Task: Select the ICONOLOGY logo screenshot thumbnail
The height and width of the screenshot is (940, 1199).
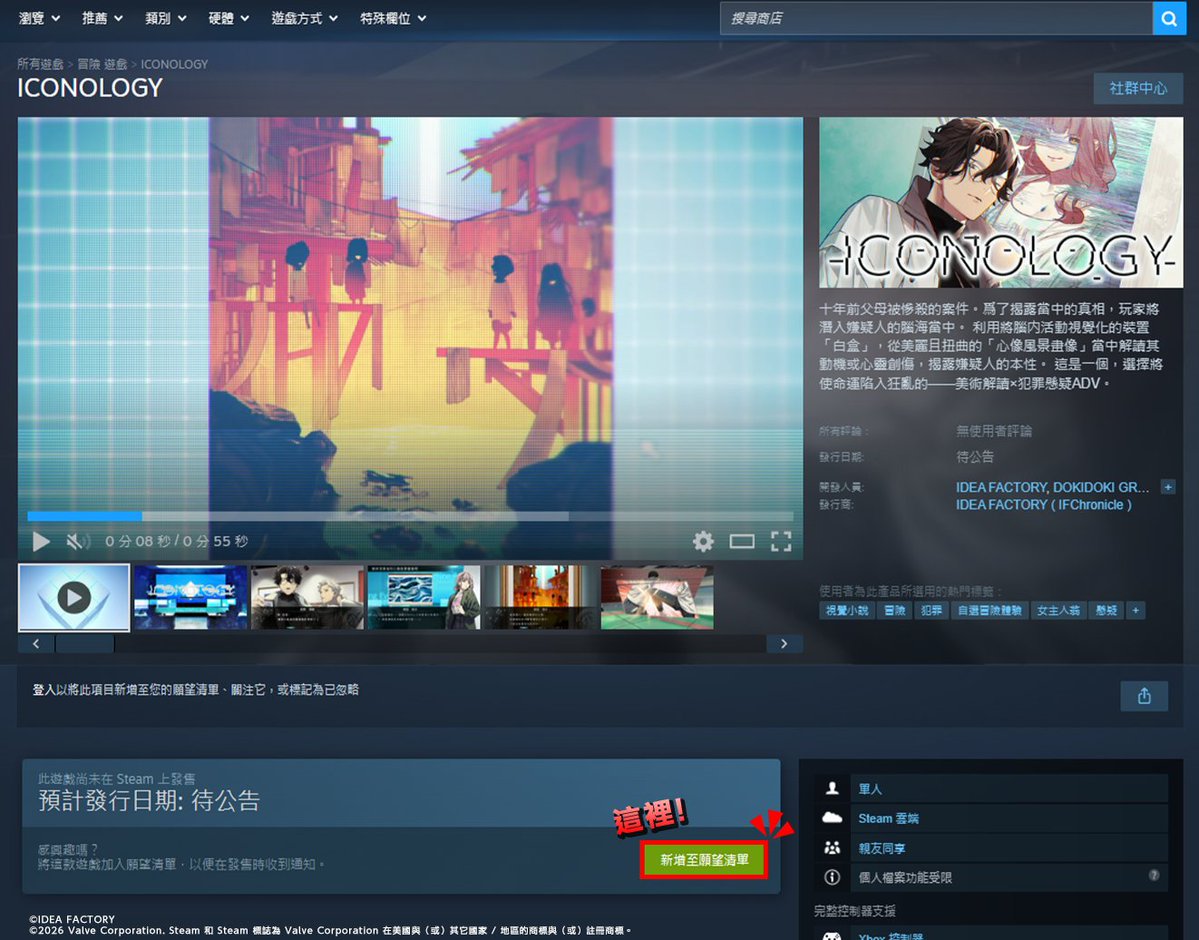Action: tap(190, 597)
